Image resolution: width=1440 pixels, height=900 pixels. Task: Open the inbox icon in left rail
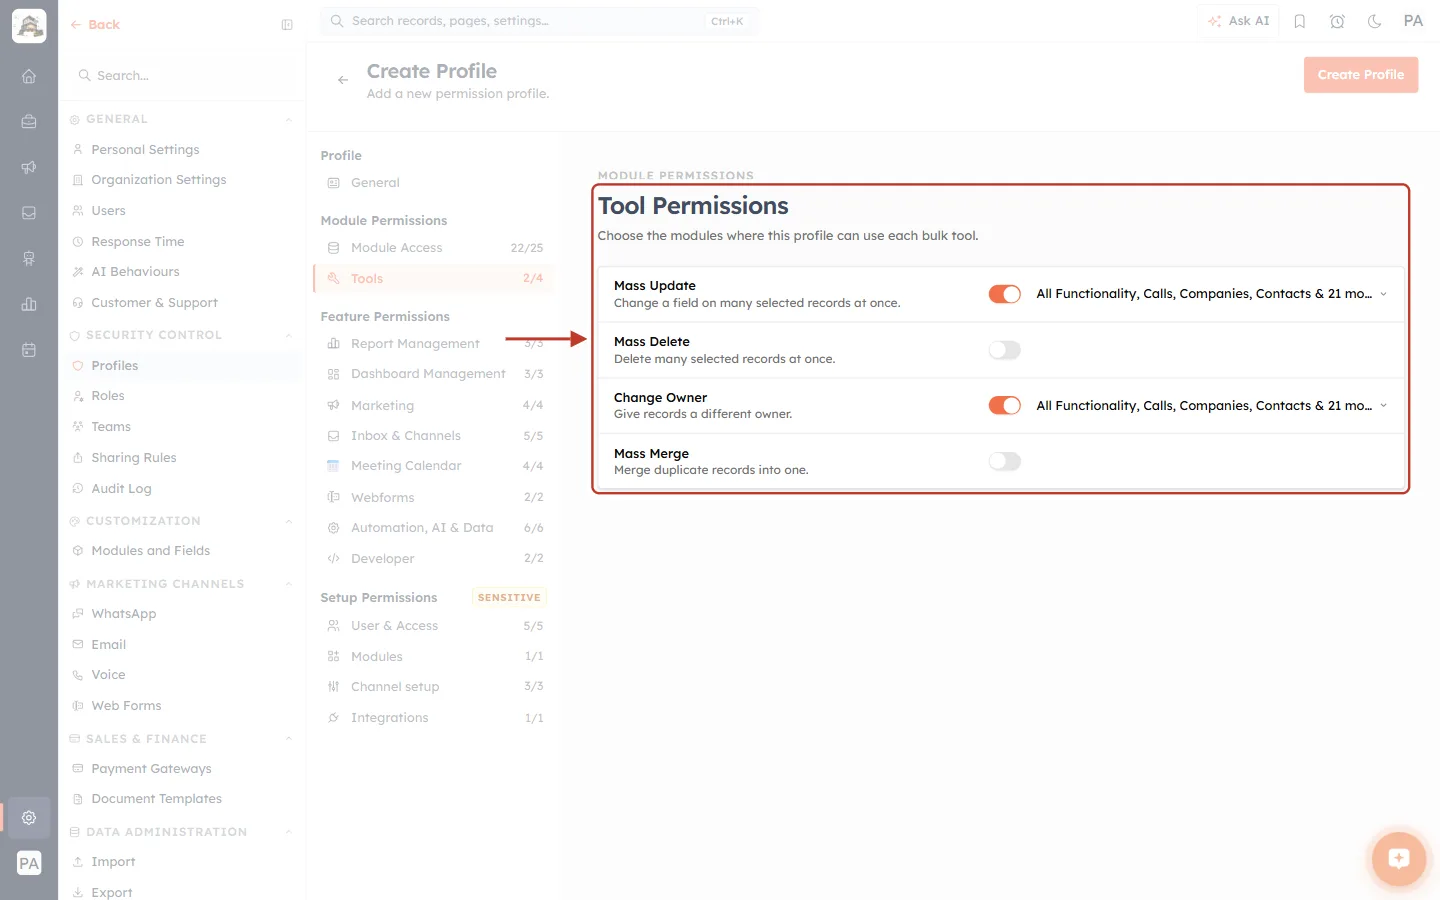(29, 213)
